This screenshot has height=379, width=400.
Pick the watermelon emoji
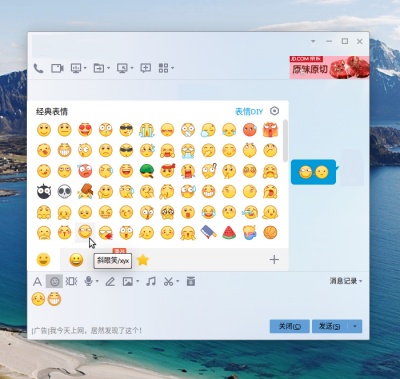point(229,233)
